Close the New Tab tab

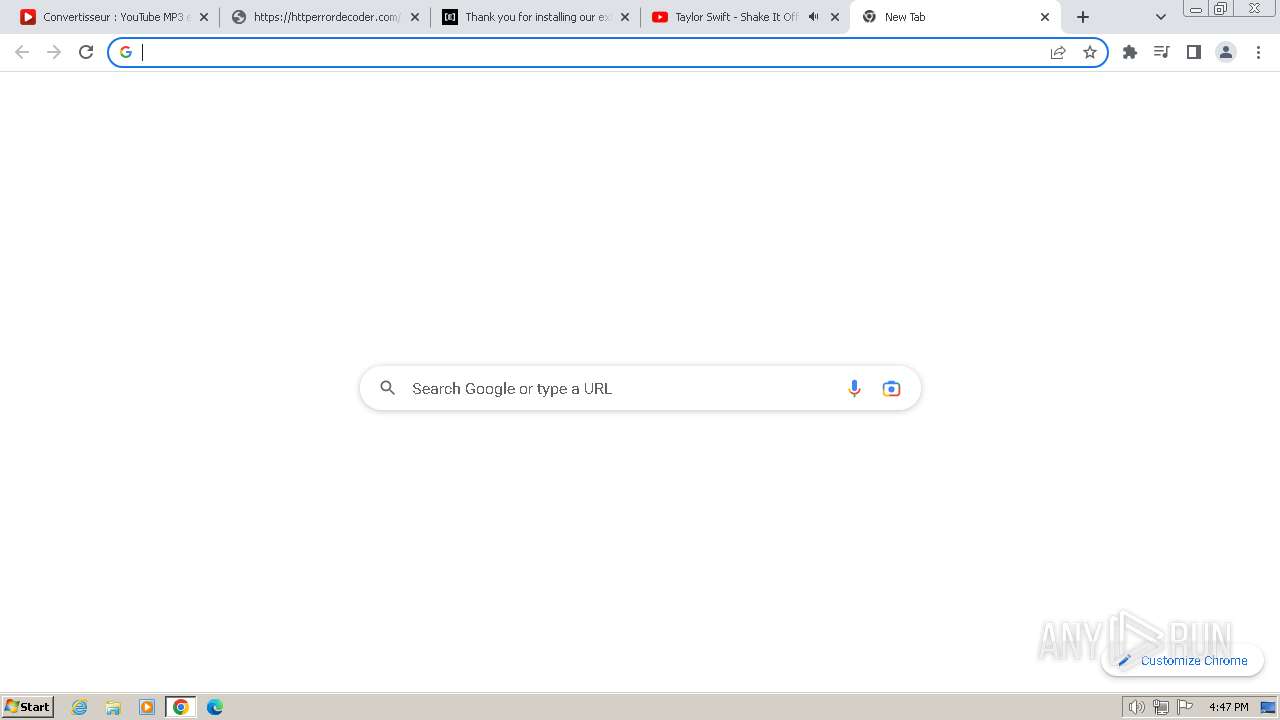click(x=1045, y=17)
